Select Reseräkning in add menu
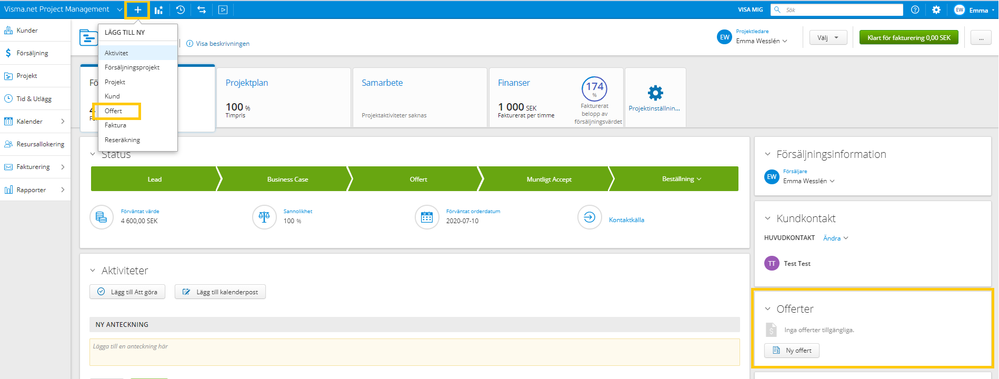Screen dimensions: 999x379 [x=138, y=140]
